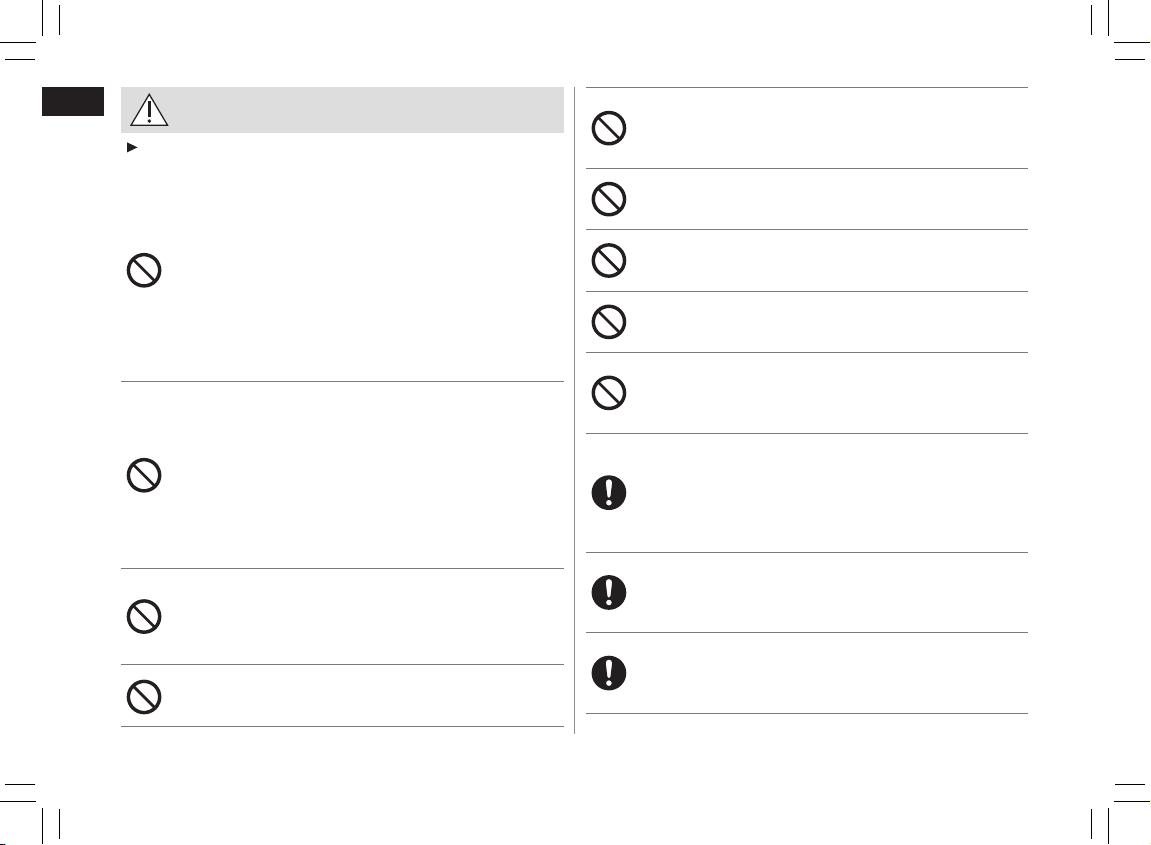Click the fourth prohibition symbol in the right column
The image size is (1151, 845).
pyautogui.click(x=610, y=321)
